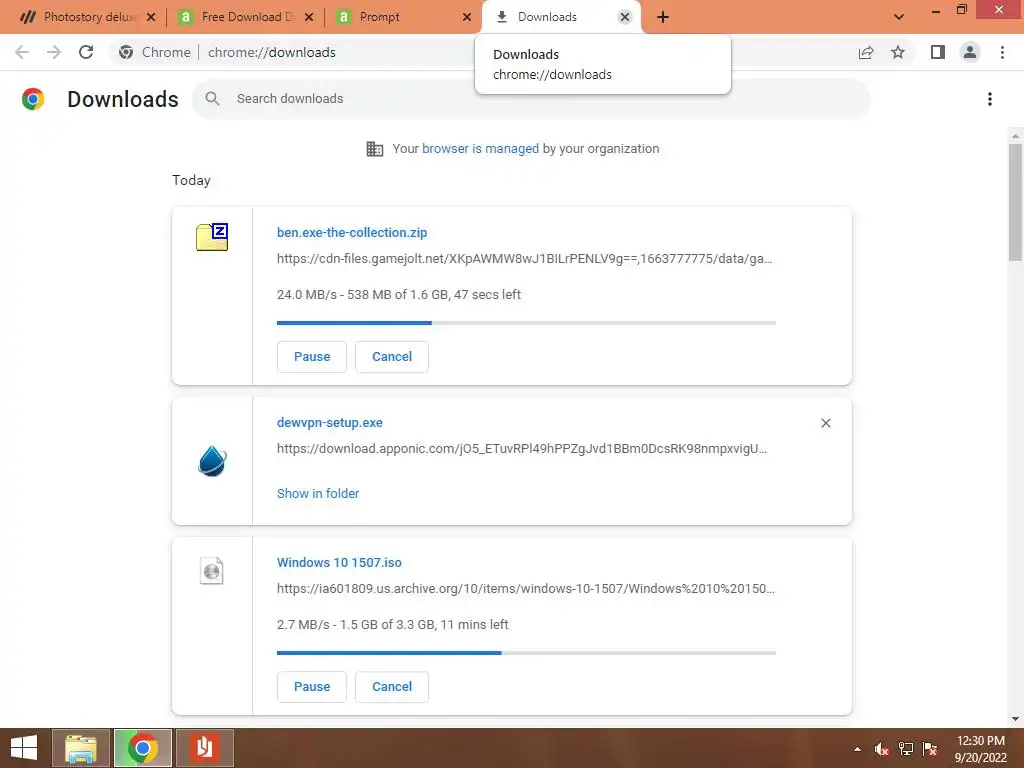Close the Photostory deluxe tab
The image size is (1024, 768).
click(x=151, y=17)
